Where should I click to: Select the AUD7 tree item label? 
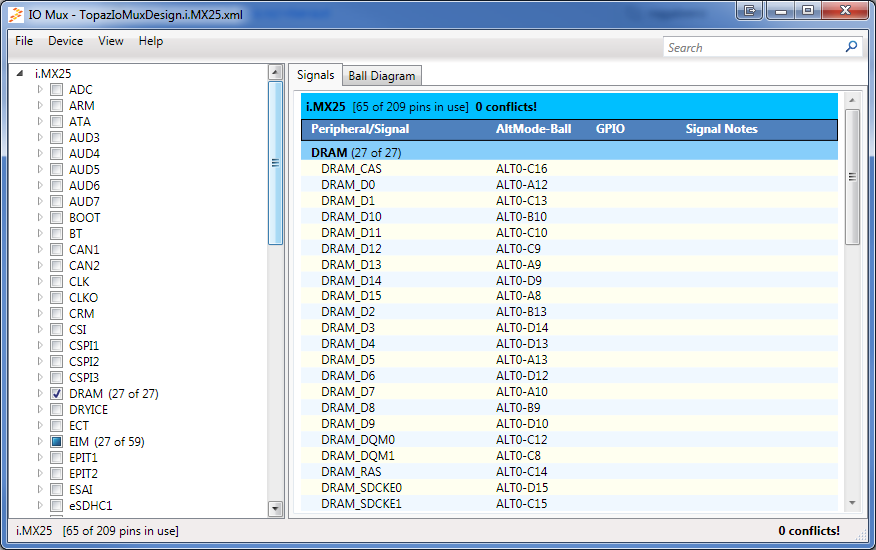click(84, 201)
